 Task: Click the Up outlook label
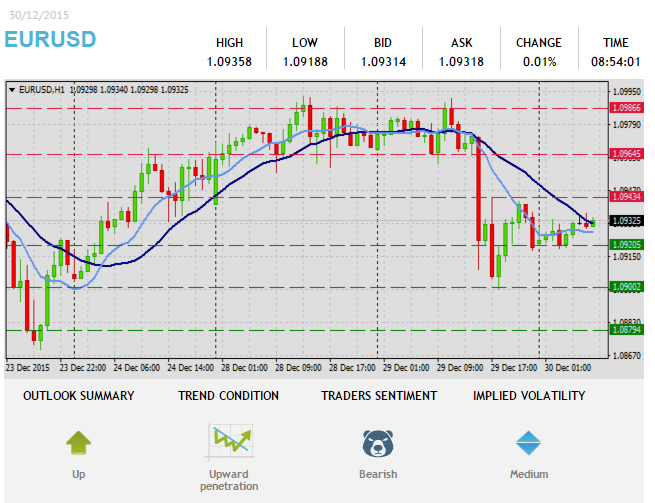click(79, 475)
